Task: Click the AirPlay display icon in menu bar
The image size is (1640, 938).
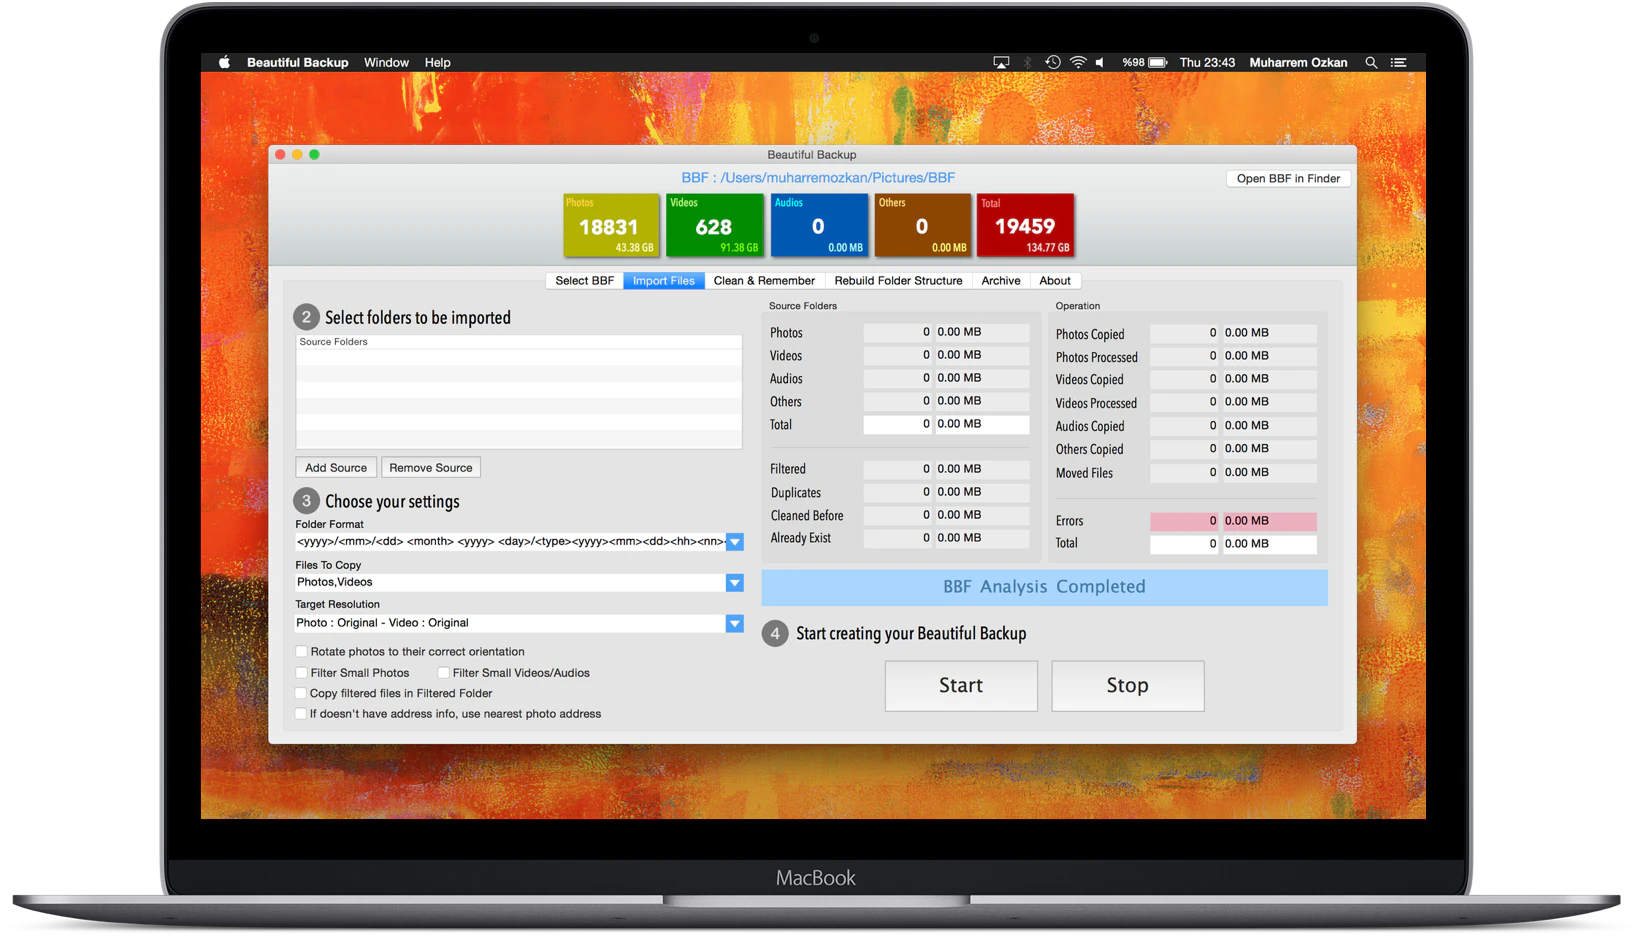Action: click(1001, 62)
